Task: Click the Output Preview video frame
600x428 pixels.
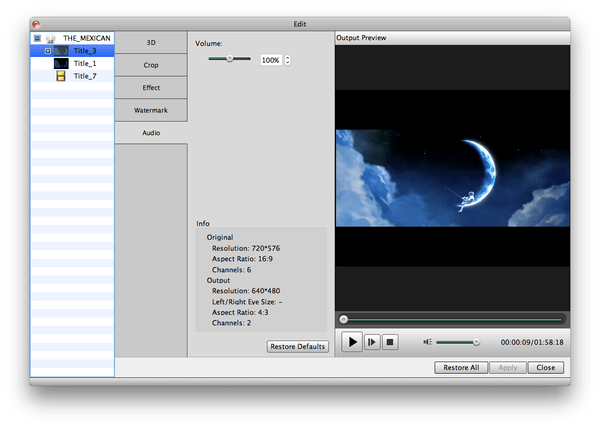Action: click(452, 178)
